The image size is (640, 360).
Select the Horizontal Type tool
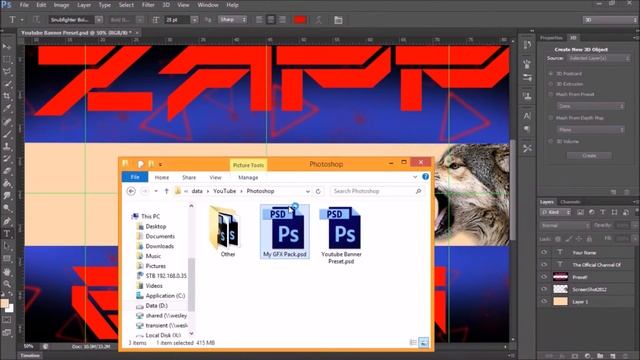[7, 234]
